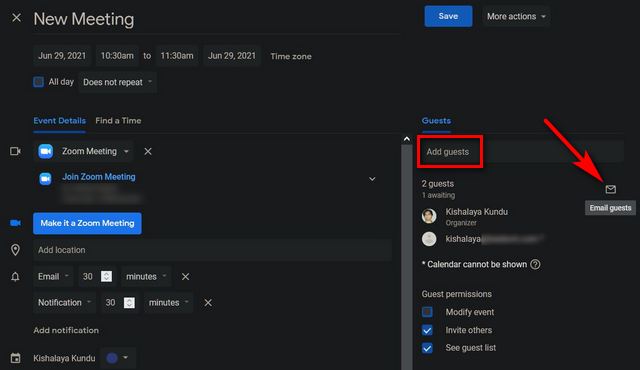Click the blue Zoom camera sidebar icon
Screen dimensions: 640x370
[x=16, y=223]
